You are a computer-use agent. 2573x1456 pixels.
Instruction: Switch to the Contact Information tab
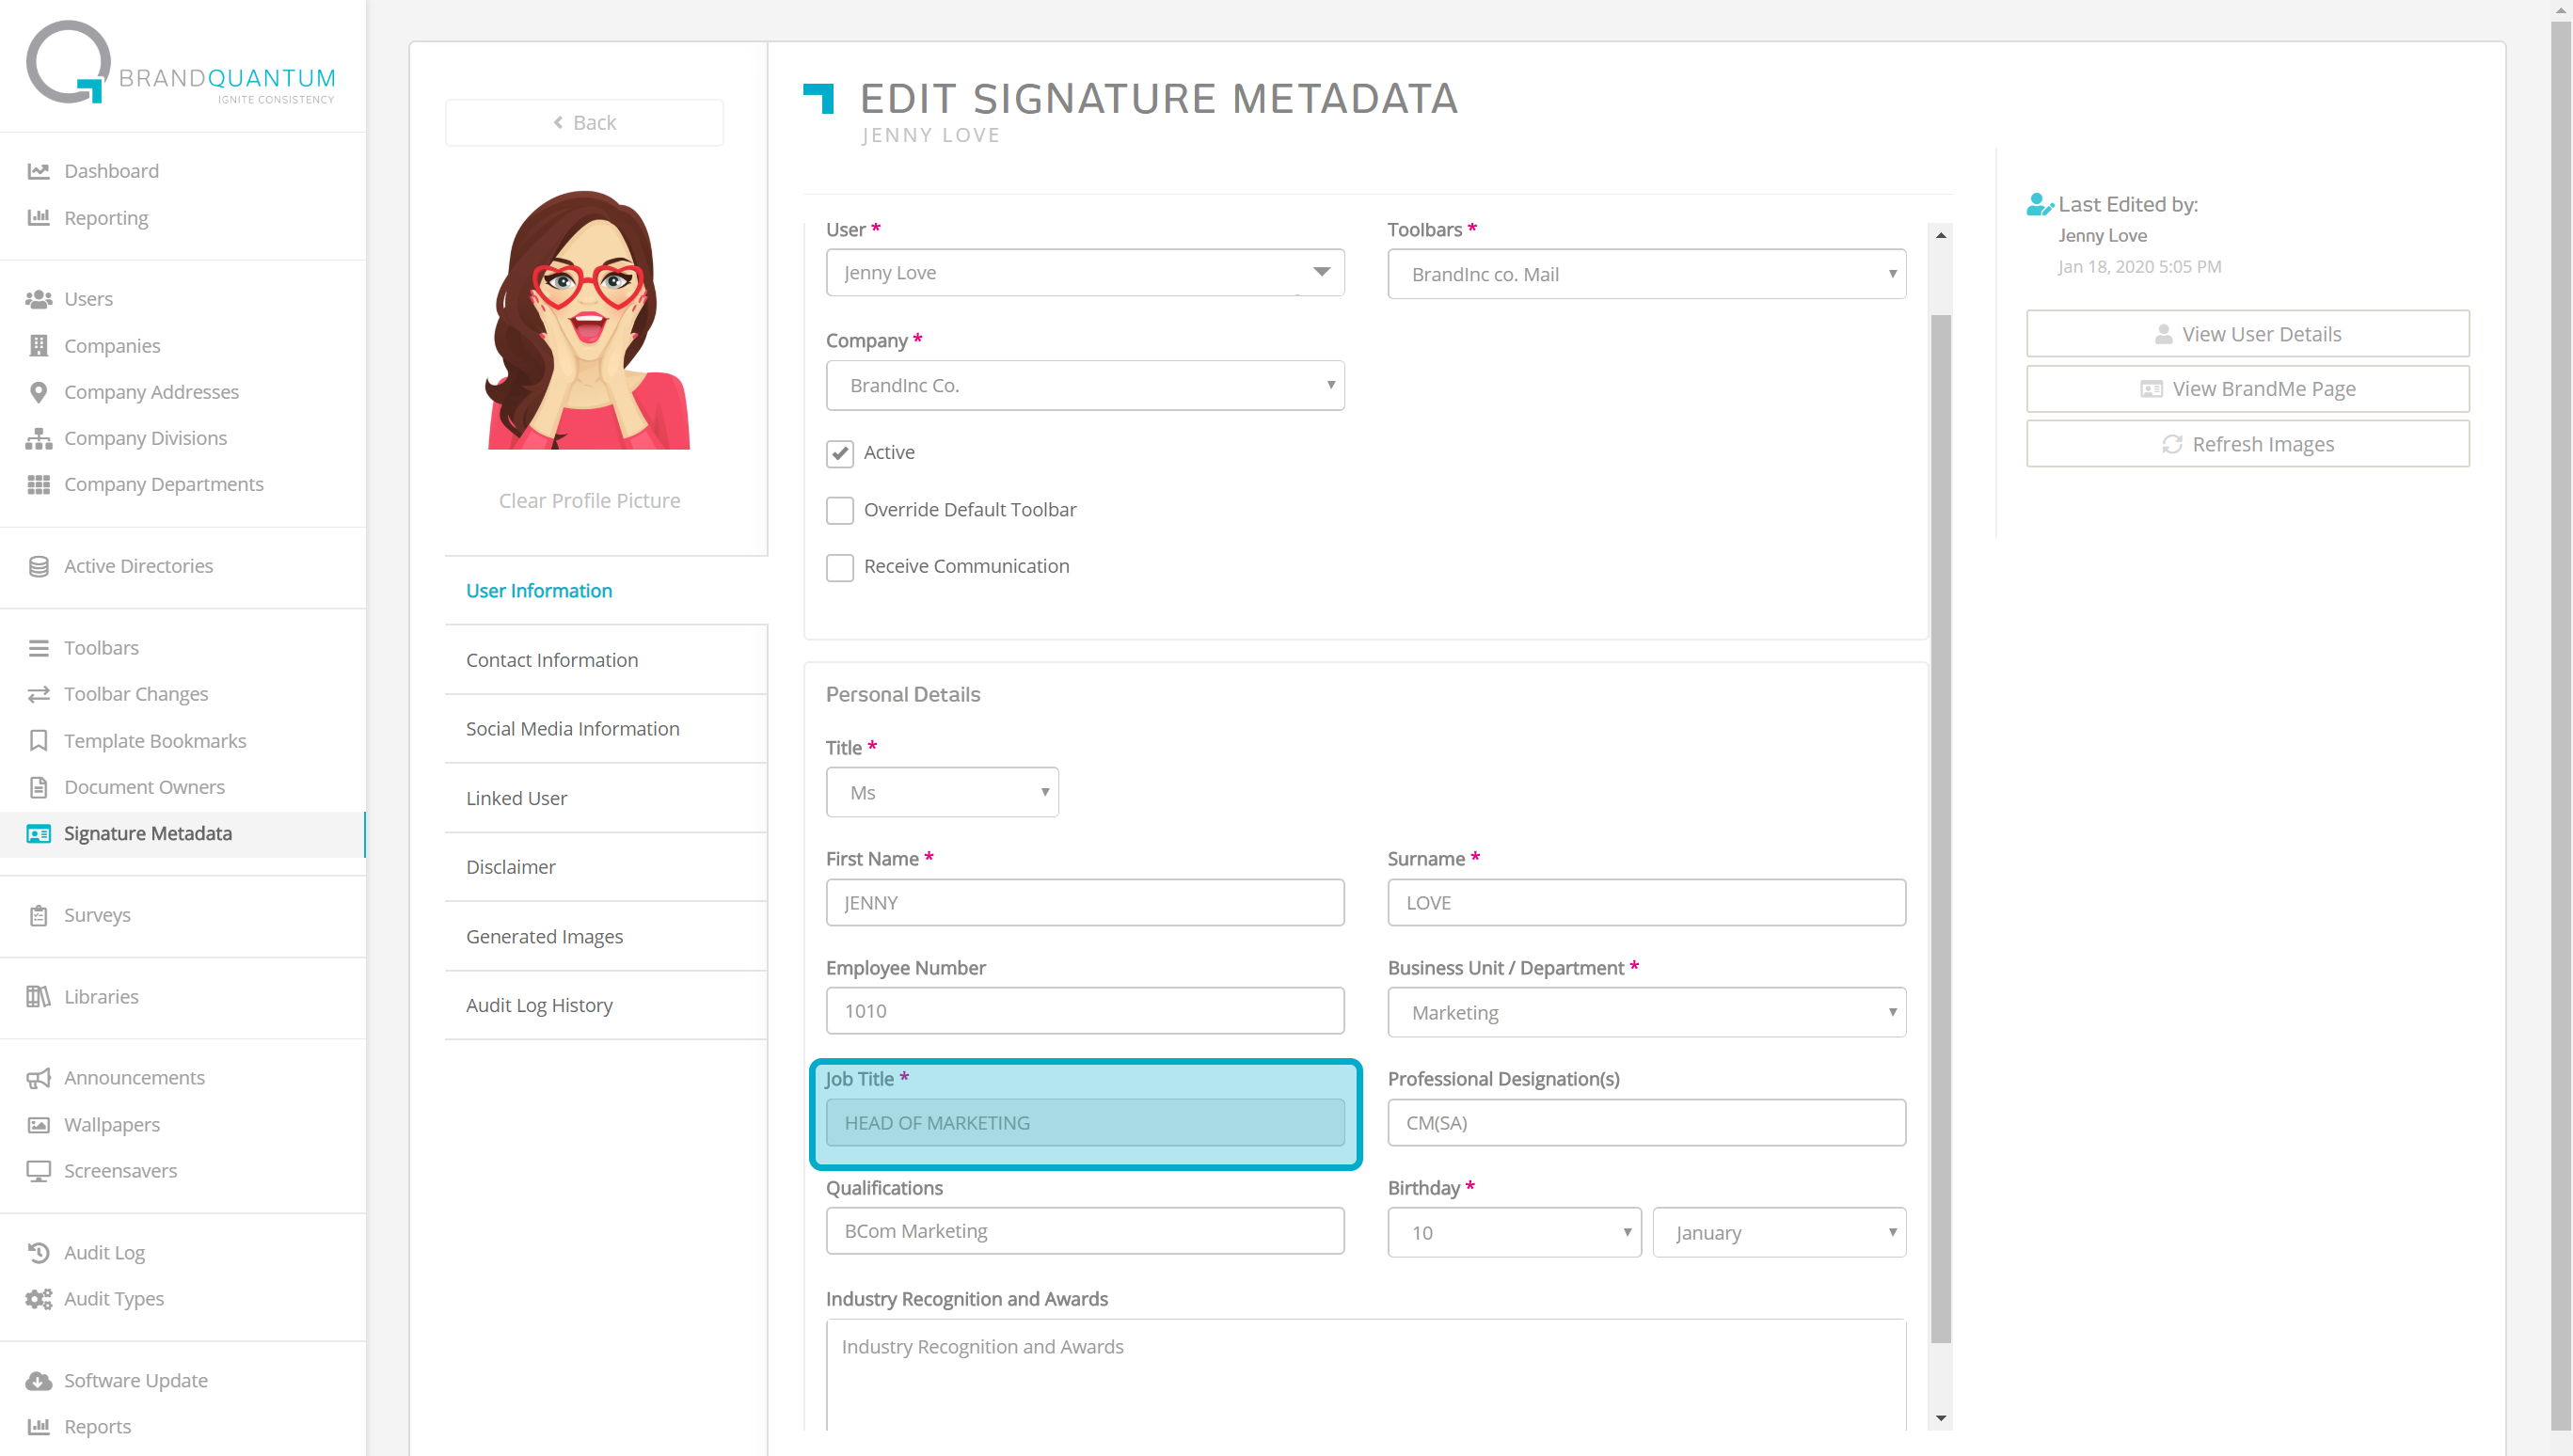click(x=551, y=660)
